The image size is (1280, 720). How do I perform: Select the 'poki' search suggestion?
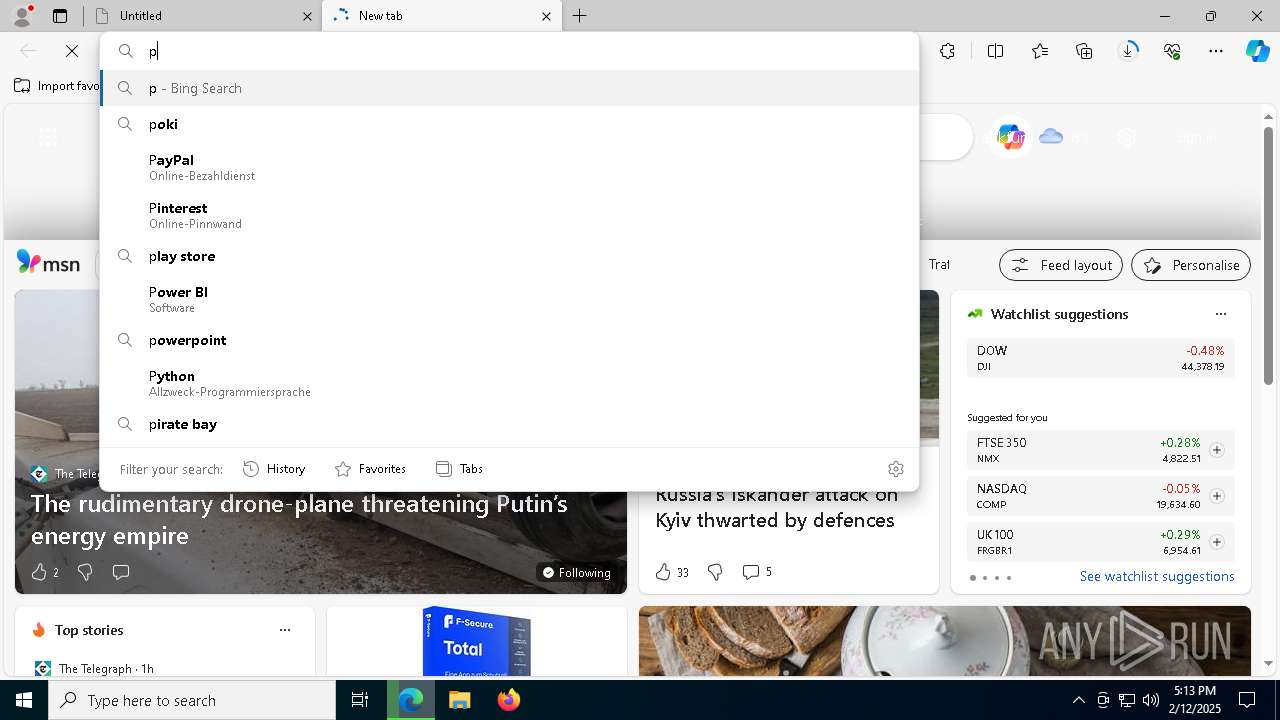coord(509,124)
